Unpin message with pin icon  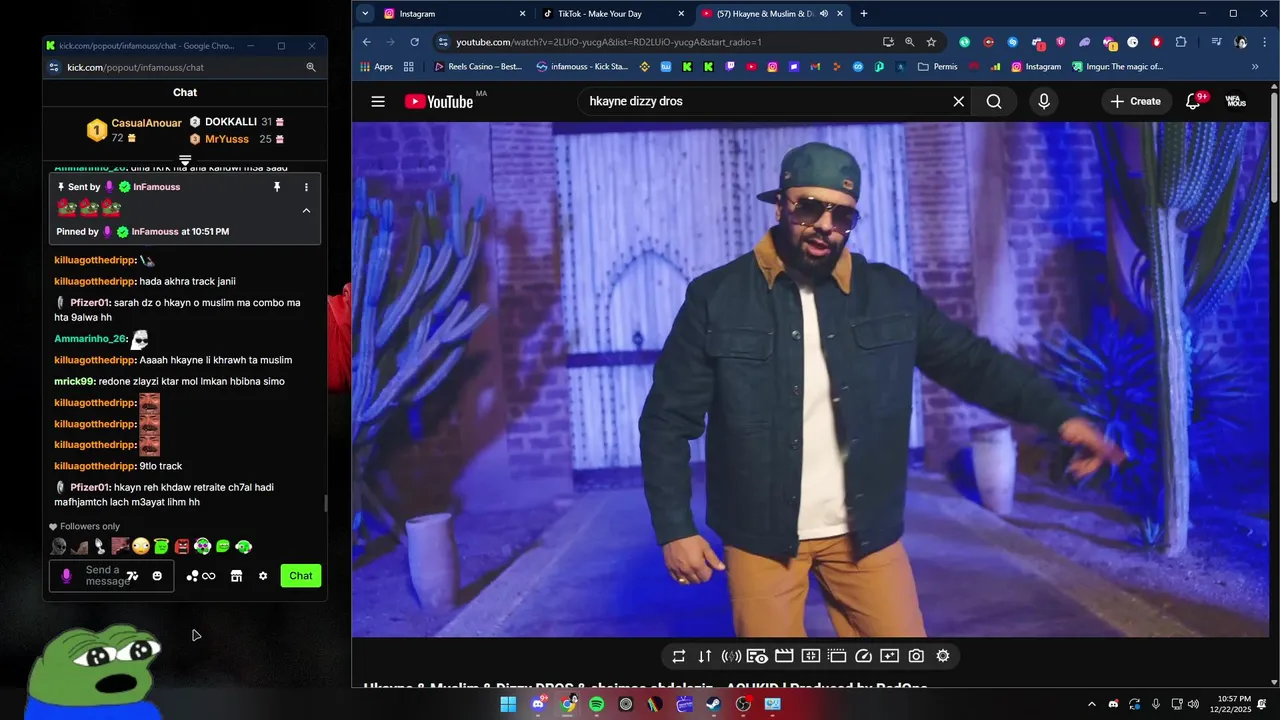pos(277,187)
